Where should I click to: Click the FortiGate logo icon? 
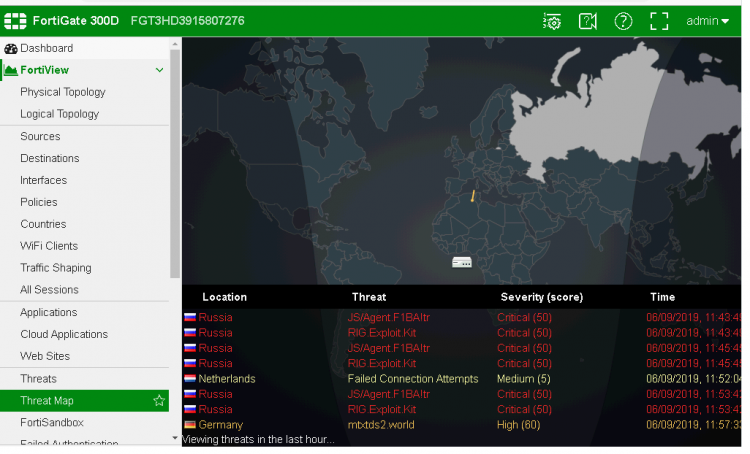point(15,21)
